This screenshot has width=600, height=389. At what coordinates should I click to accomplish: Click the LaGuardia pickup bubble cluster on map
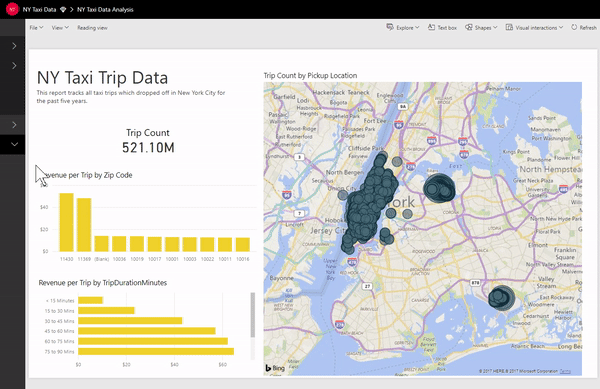(x=439, y=188)
